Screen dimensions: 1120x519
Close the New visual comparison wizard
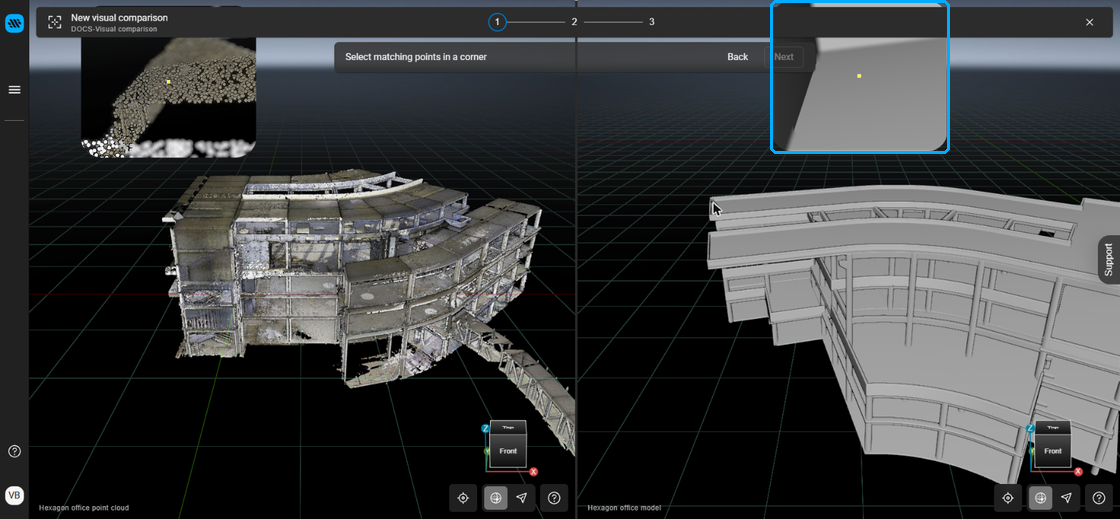[x=1089, y=22]
